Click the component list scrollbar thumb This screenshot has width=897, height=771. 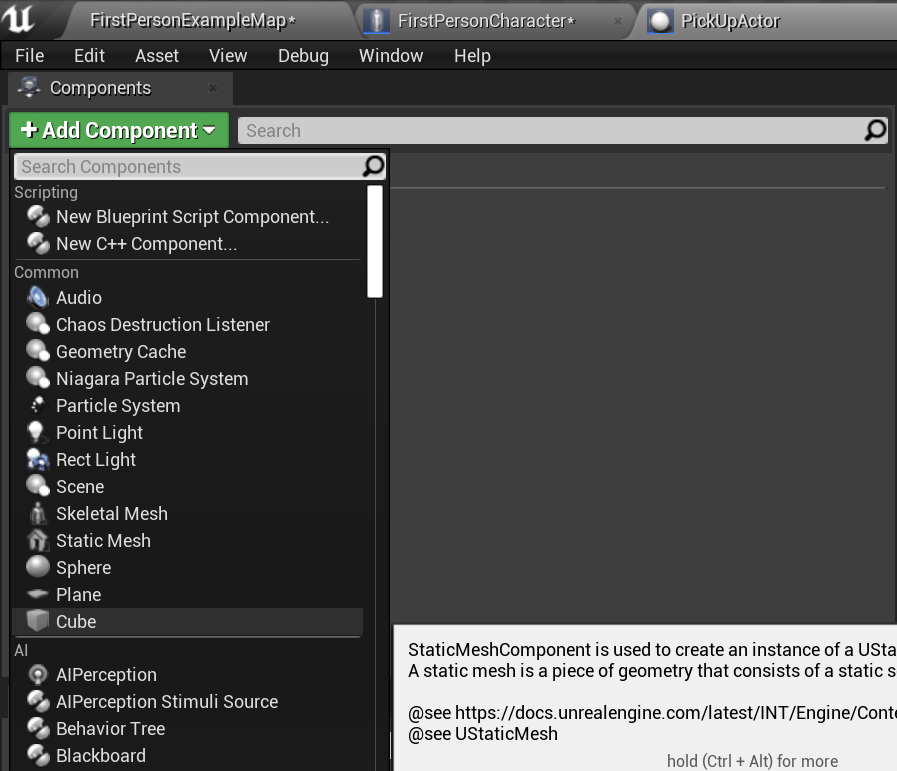point(375,241)
